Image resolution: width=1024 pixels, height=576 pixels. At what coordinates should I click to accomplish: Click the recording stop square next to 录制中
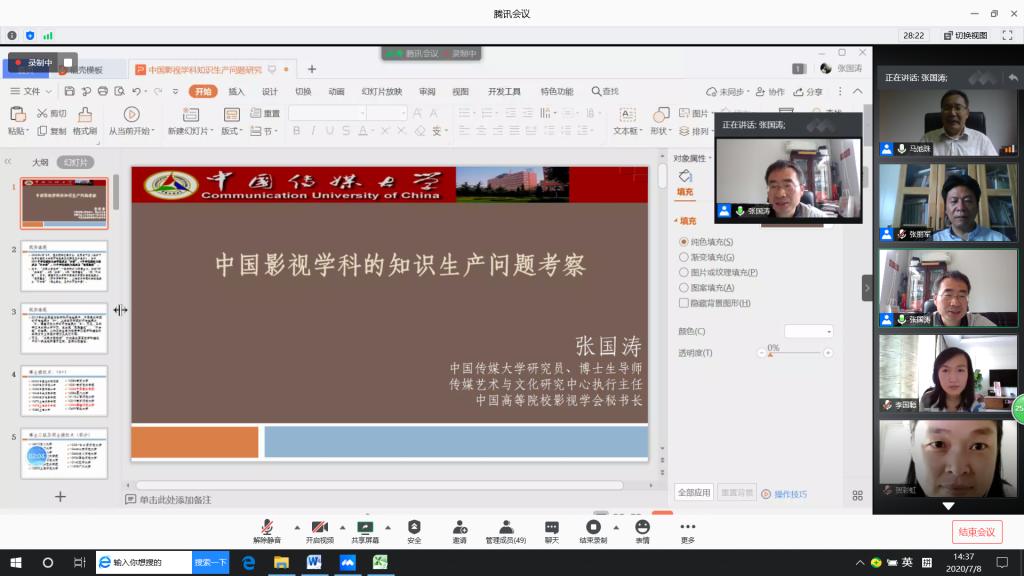[x=68, y=63]
